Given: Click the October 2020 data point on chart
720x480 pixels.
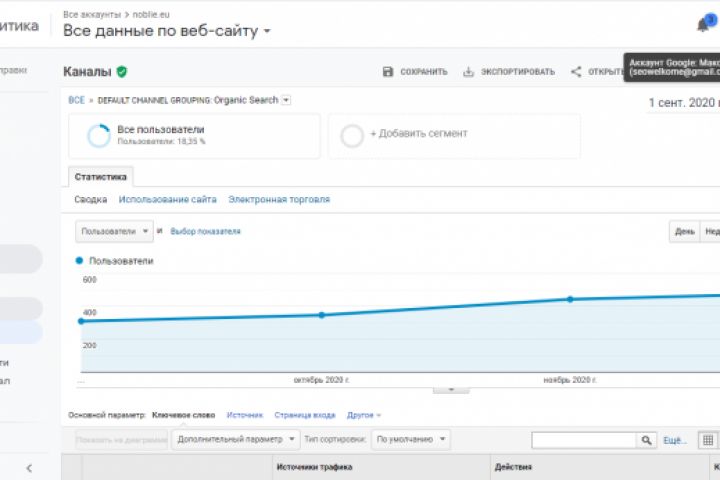Looking at the screenshot, I should (x=322, y=315).
